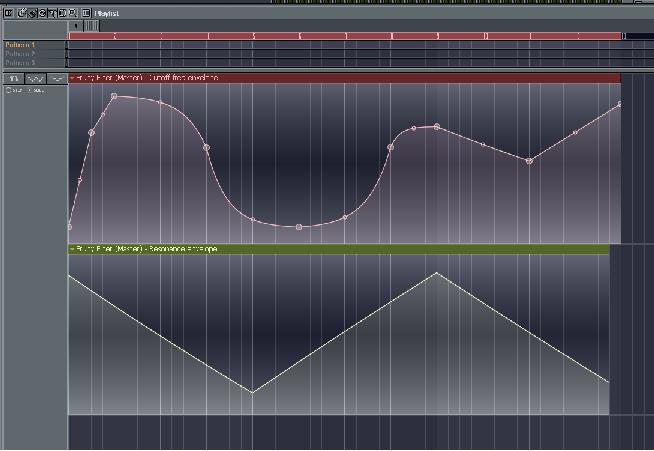Select the Select tool in Playlist toolbar
The width and height of the screenshot is (654, 451).
click(x=62, y=13)
